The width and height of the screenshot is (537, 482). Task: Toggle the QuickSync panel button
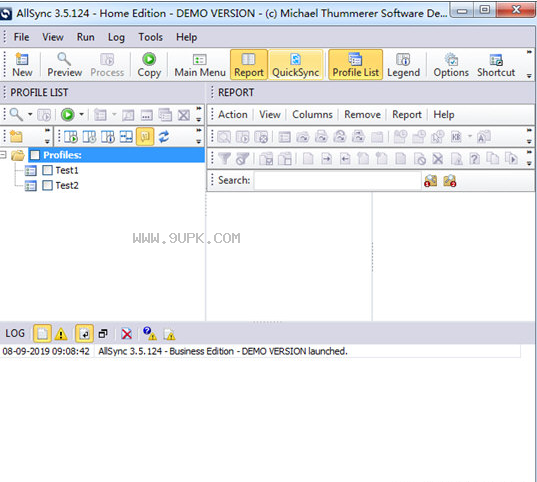click(x=296, y=64)
